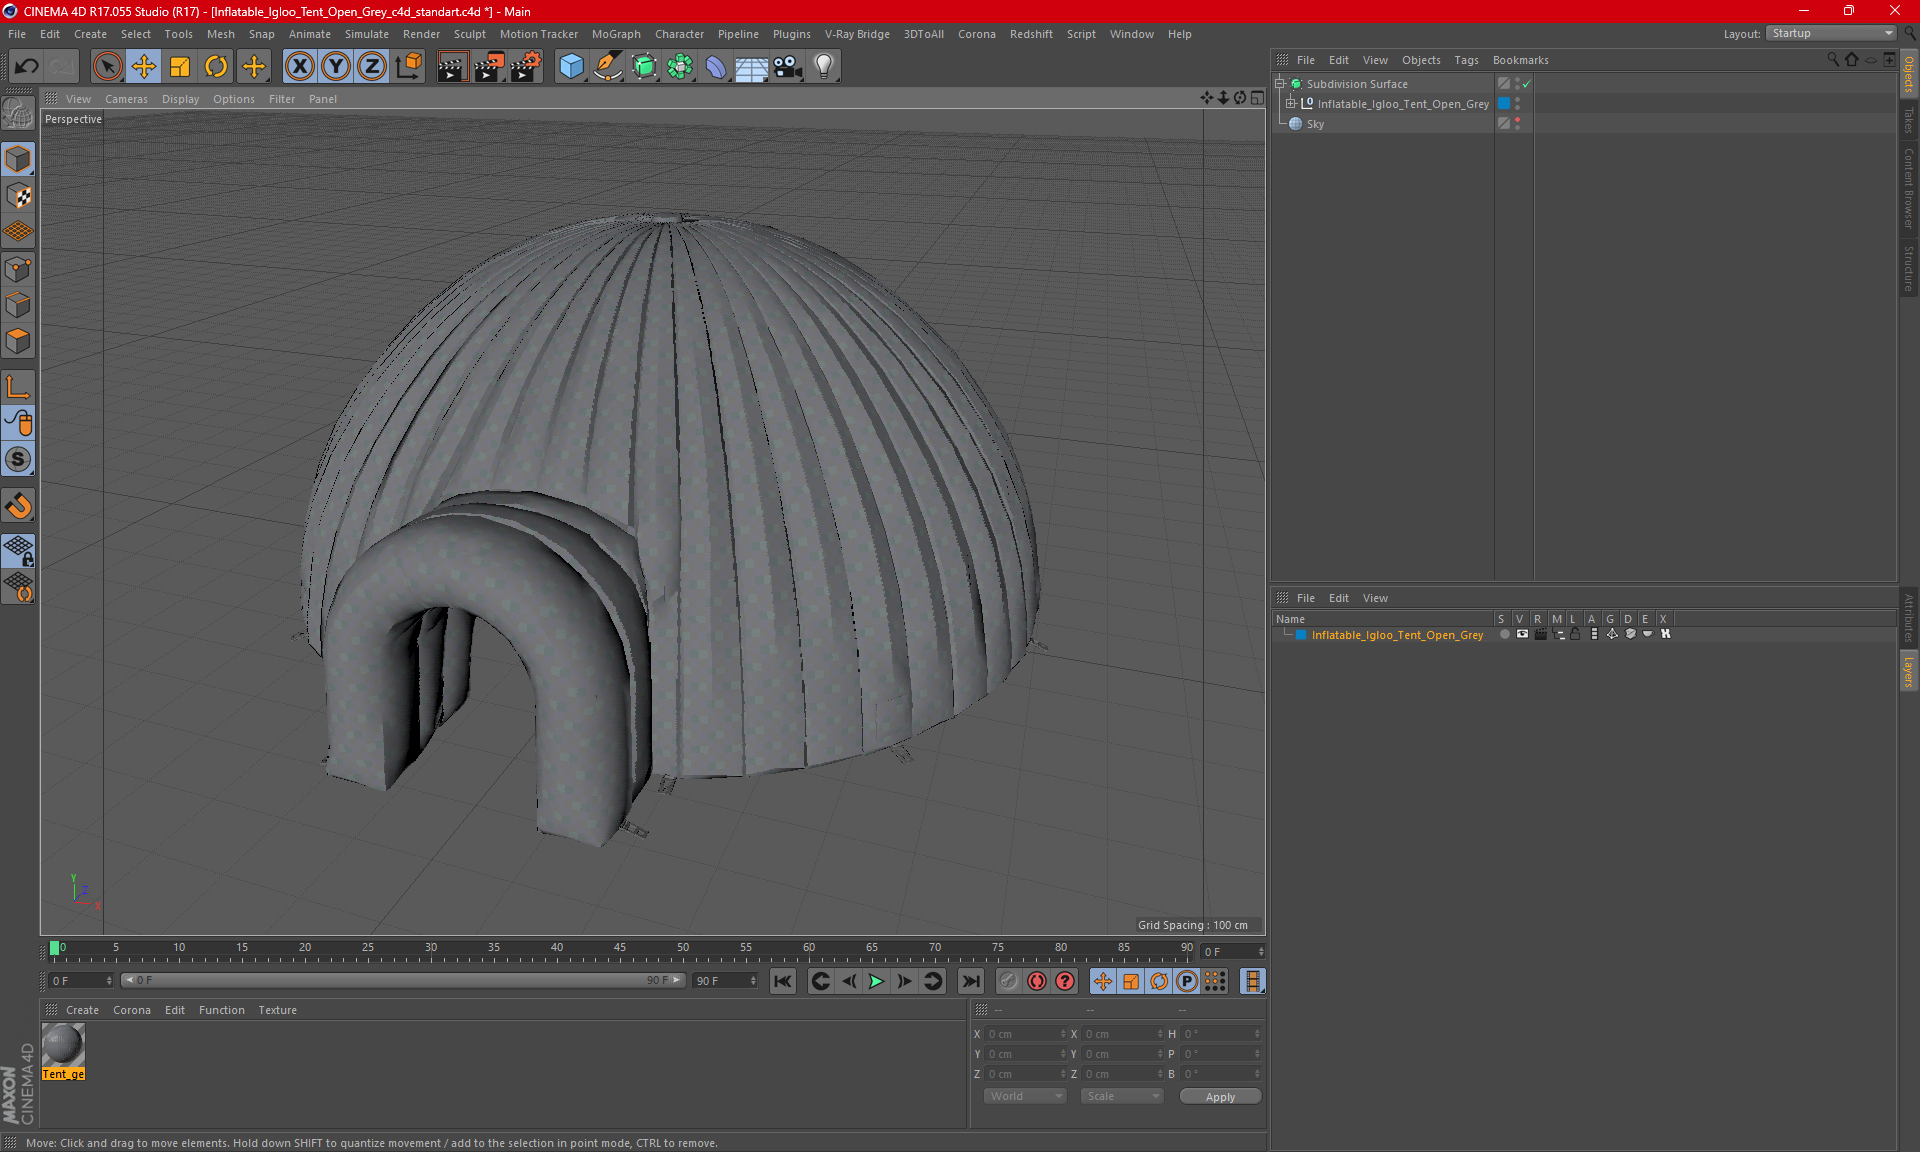The height and width of the screenshot is (1152, 1920).
Task: Toggle X-axis lock
Action: point(299,67)
